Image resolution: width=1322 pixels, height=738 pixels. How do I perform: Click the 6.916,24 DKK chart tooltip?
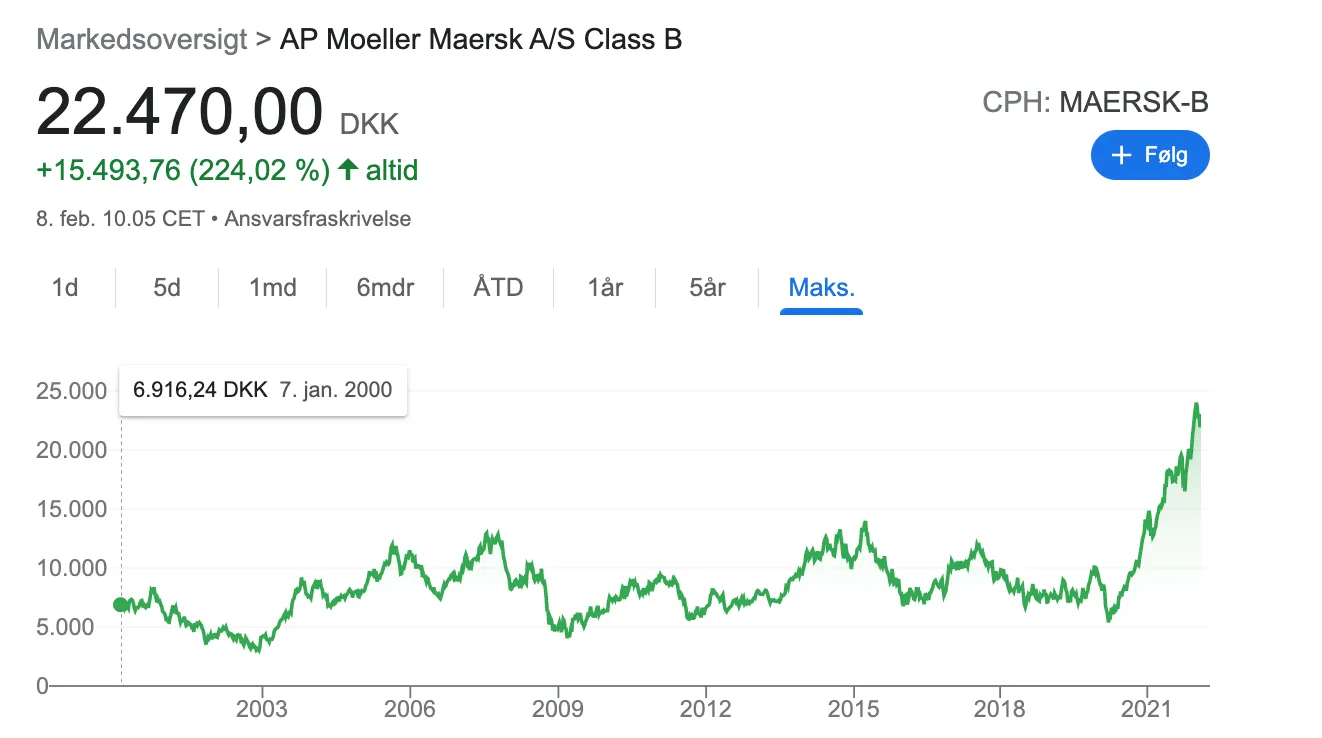click(263, 390)
